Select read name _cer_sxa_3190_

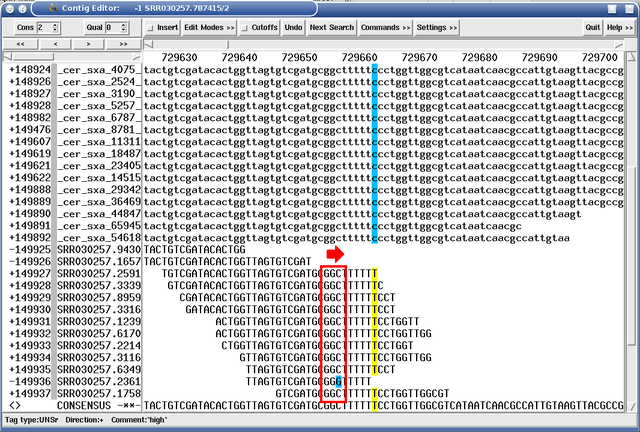pos(98,94)
